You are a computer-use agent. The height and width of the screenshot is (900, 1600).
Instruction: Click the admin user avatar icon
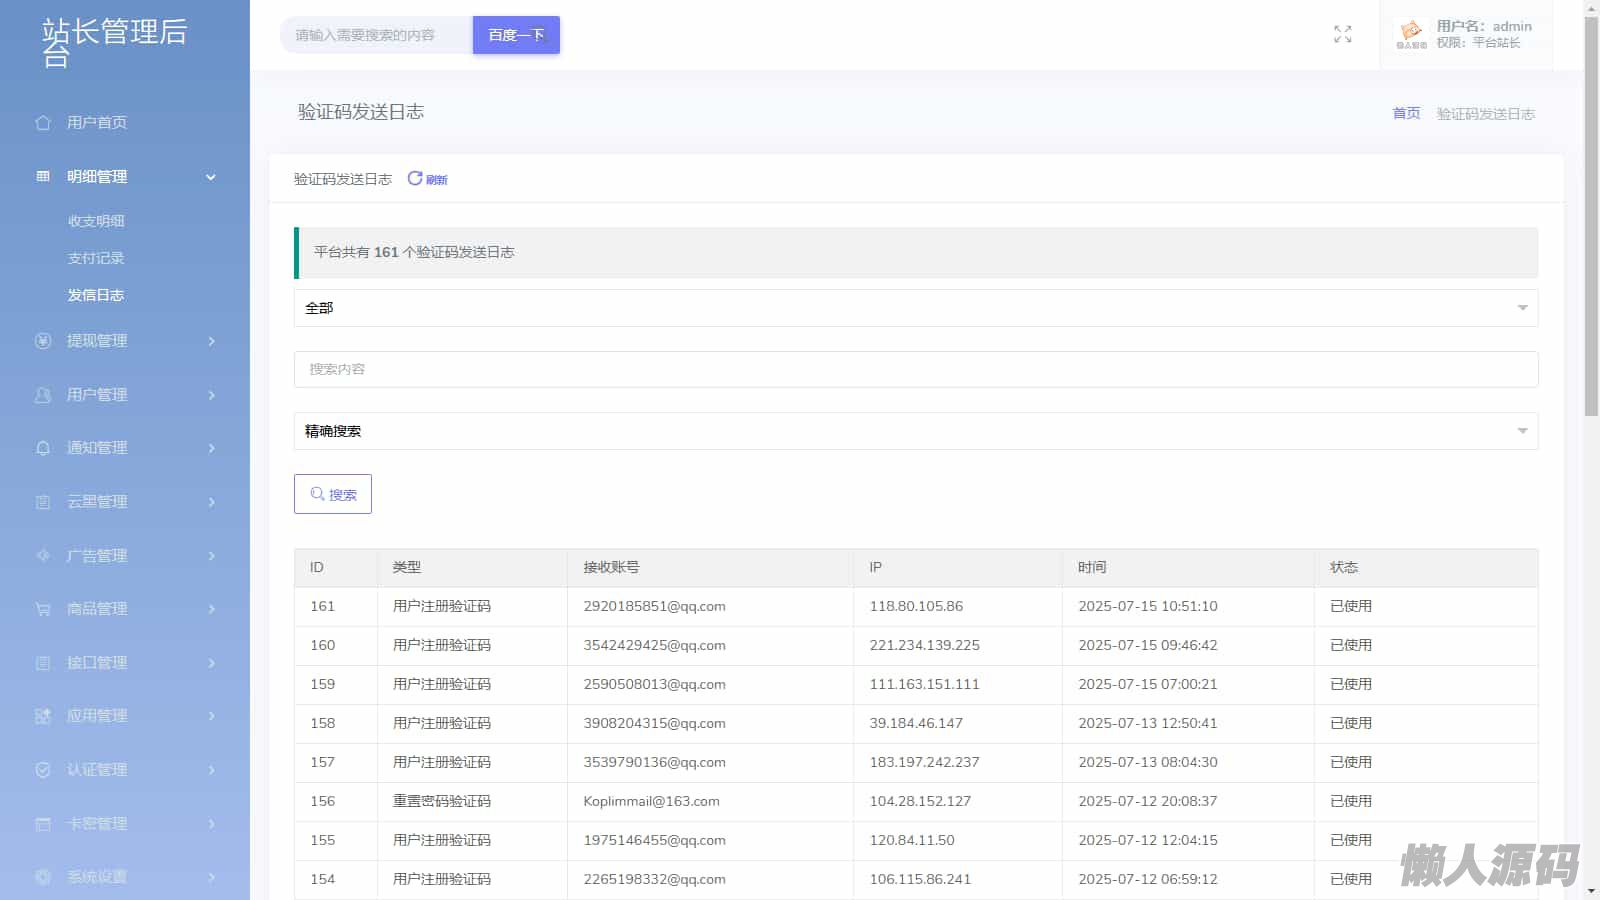[1411, 34]
